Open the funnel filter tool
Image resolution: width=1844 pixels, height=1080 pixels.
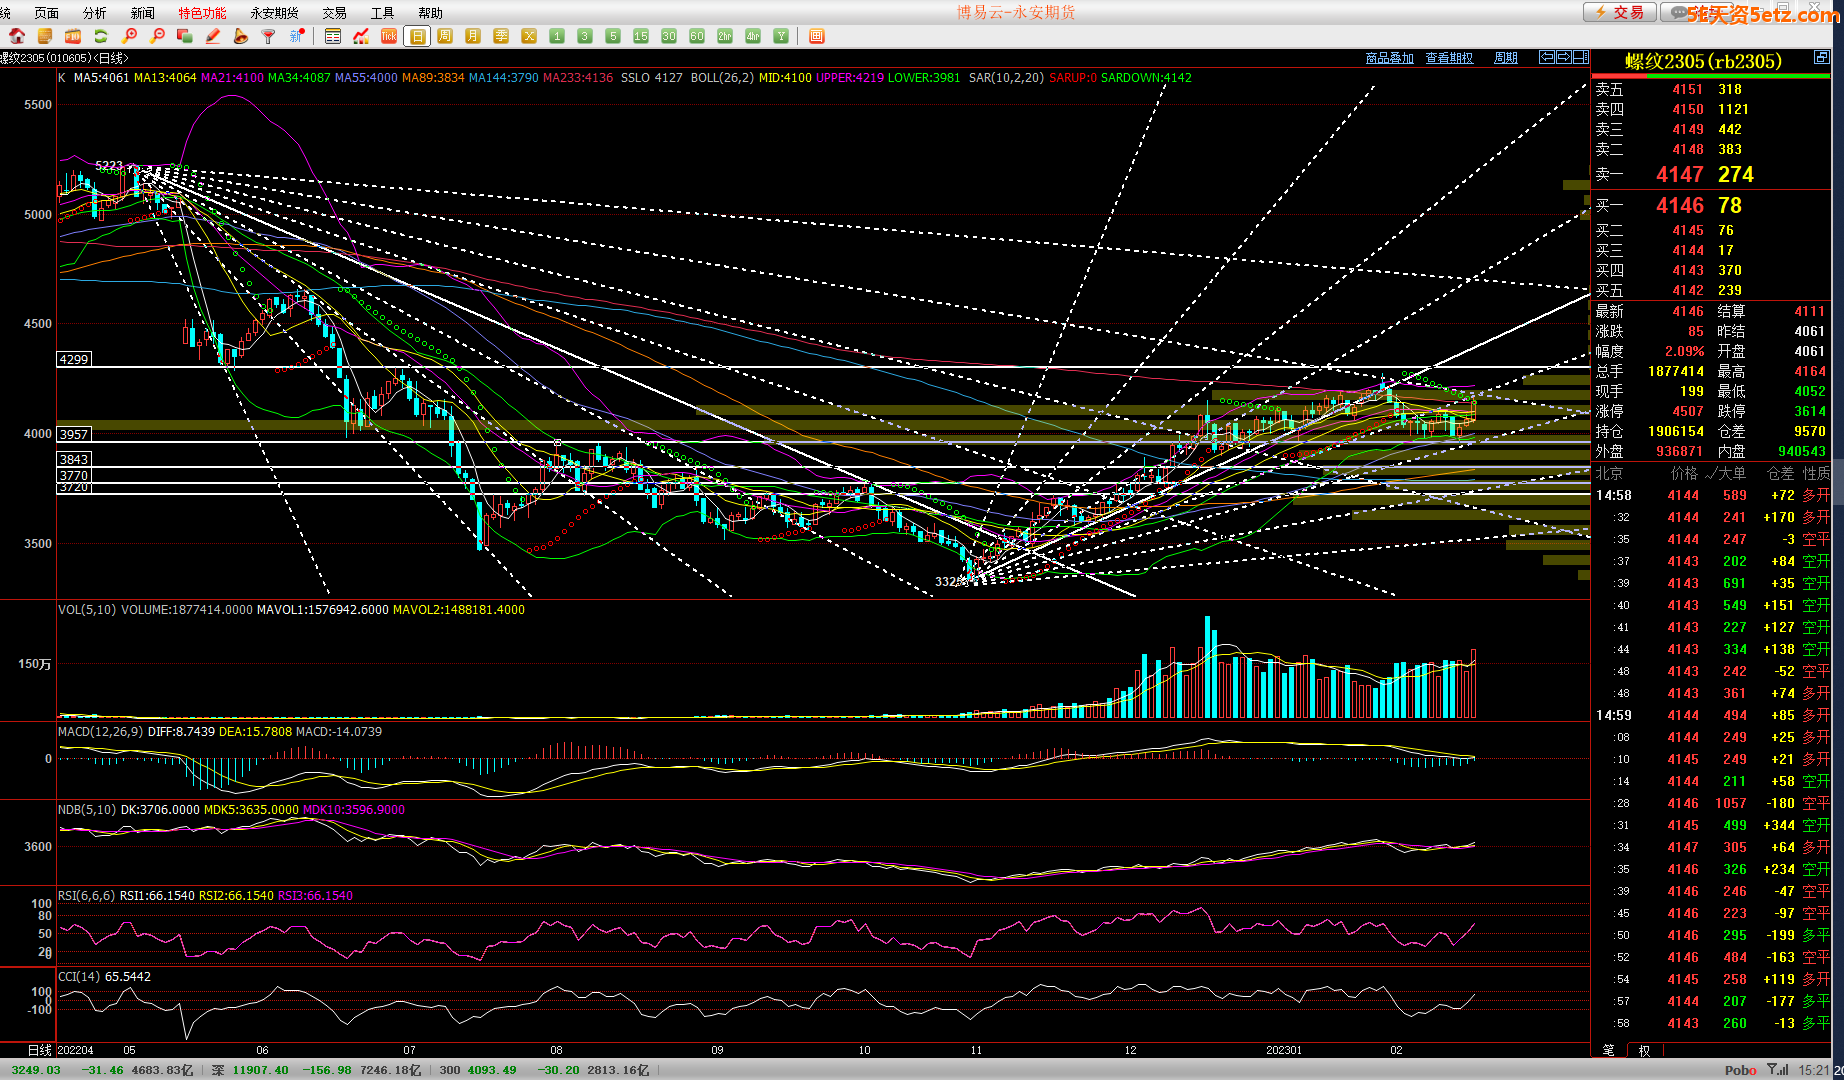point(268,36)
